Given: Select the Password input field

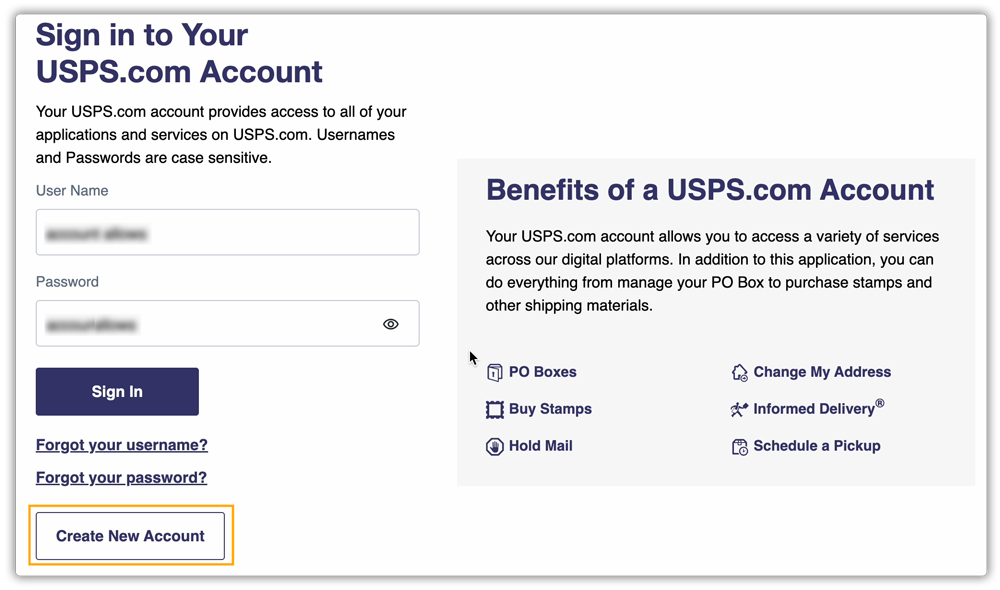Looking at the screenshot, I should 200,323.
